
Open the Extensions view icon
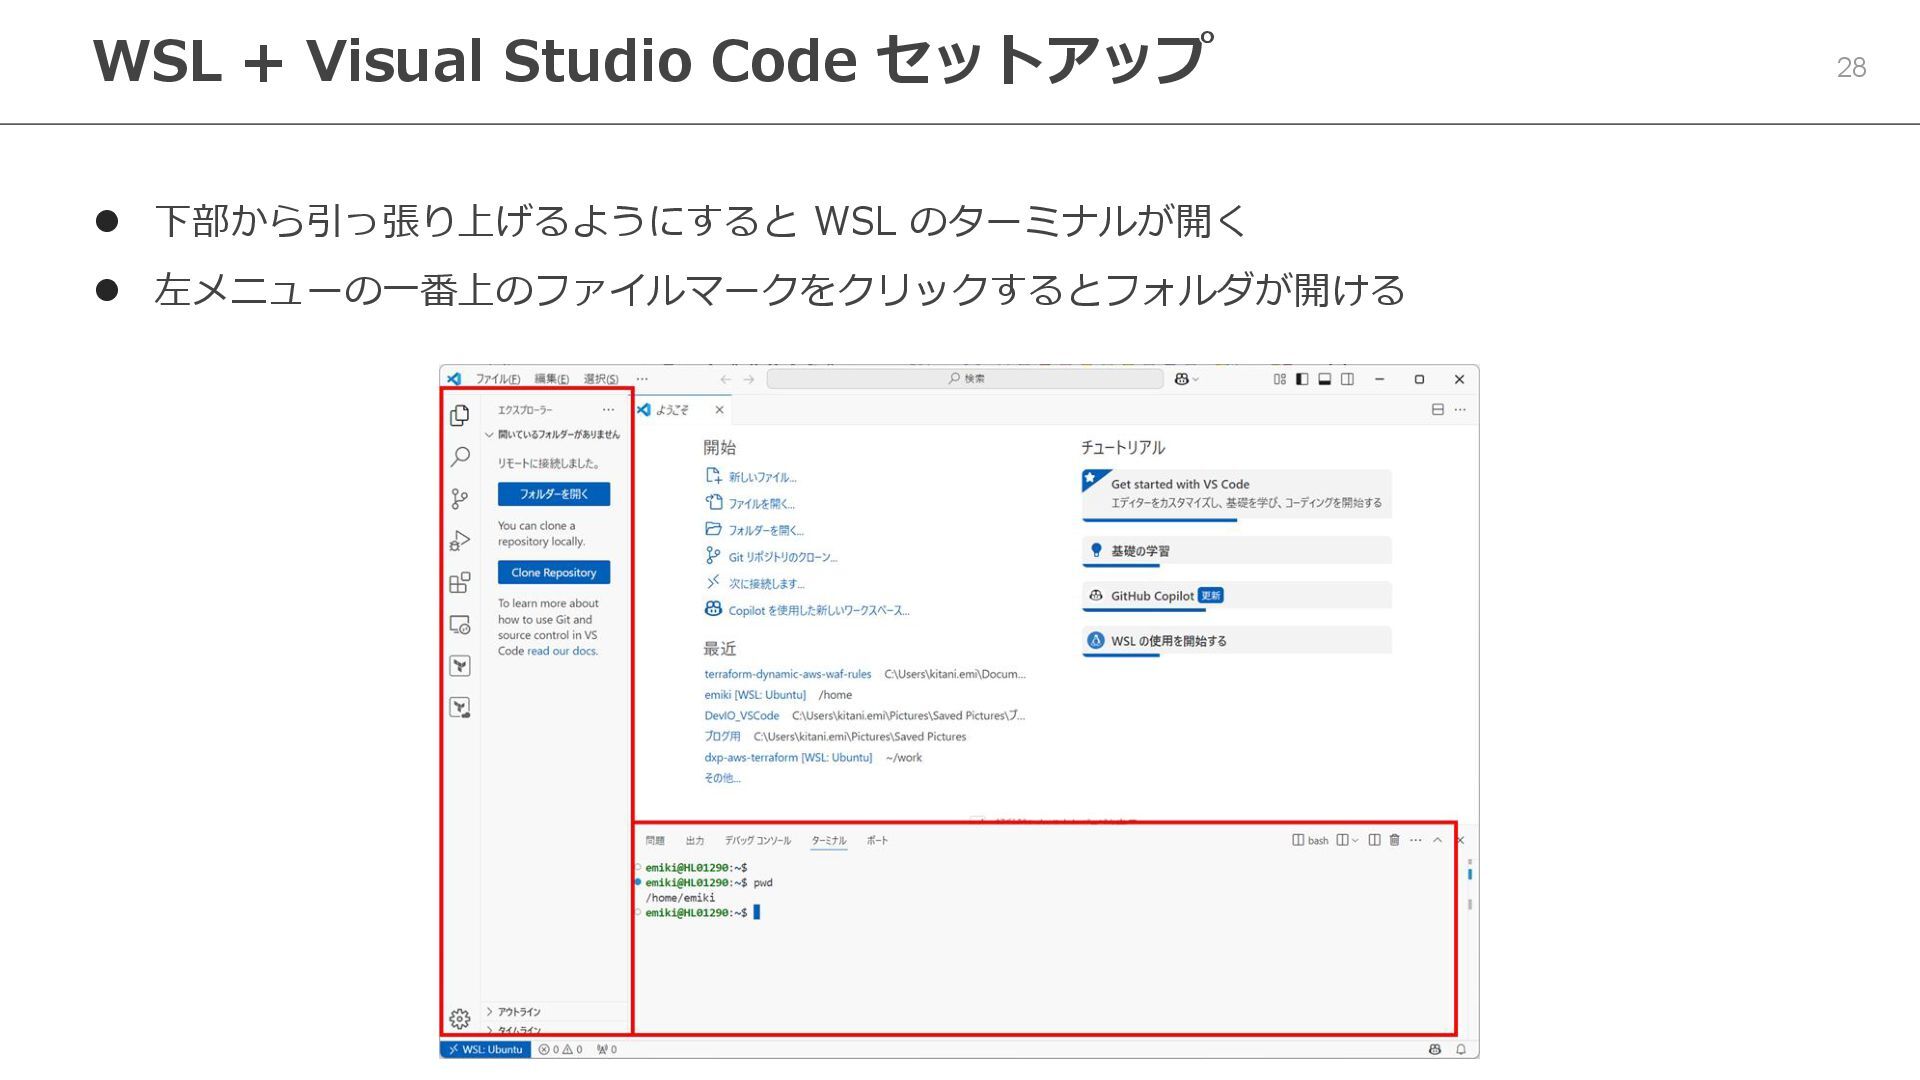460,583
